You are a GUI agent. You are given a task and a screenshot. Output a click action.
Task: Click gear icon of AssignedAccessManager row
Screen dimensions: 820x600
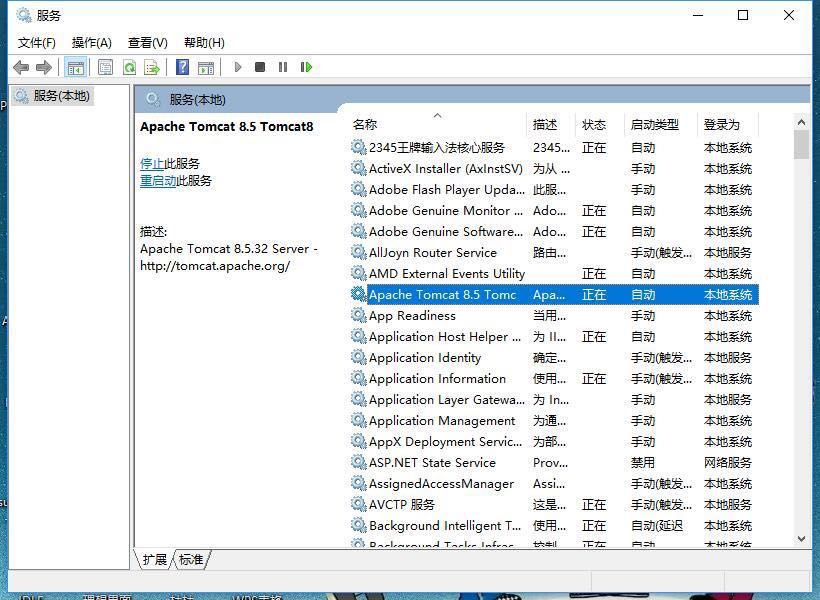pyautogui.click(x=358, y=483)
